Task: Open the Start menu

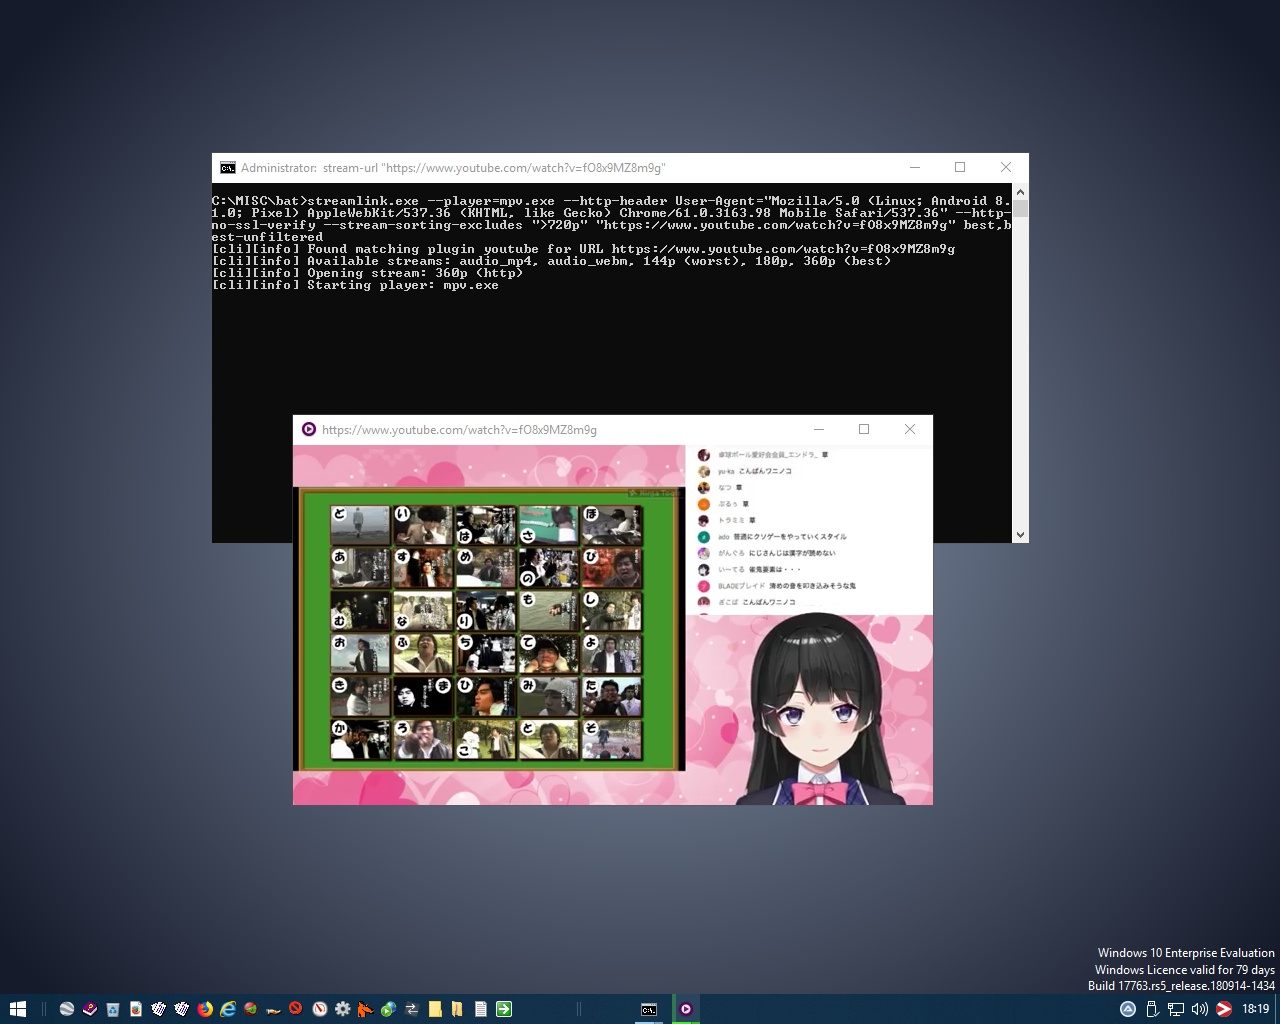Action: [18, 1009]
